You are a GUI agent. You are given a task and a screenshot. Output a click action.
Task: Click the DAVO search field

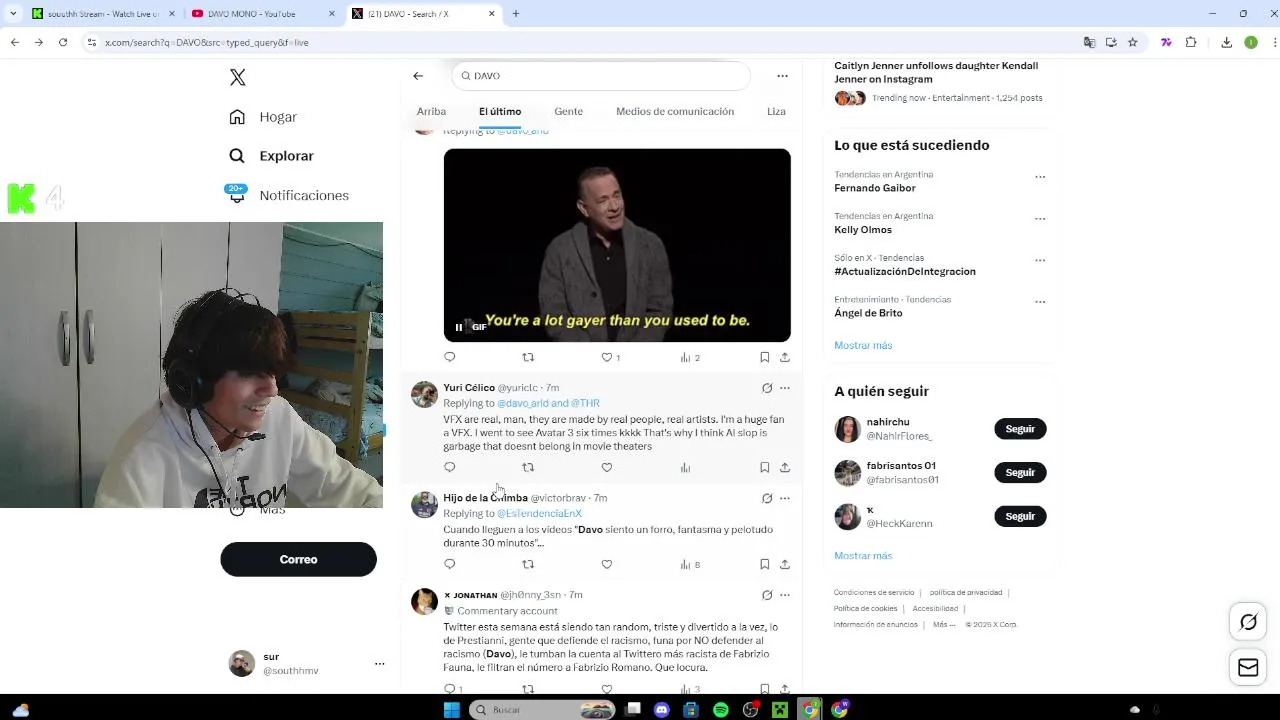(601, 76)
